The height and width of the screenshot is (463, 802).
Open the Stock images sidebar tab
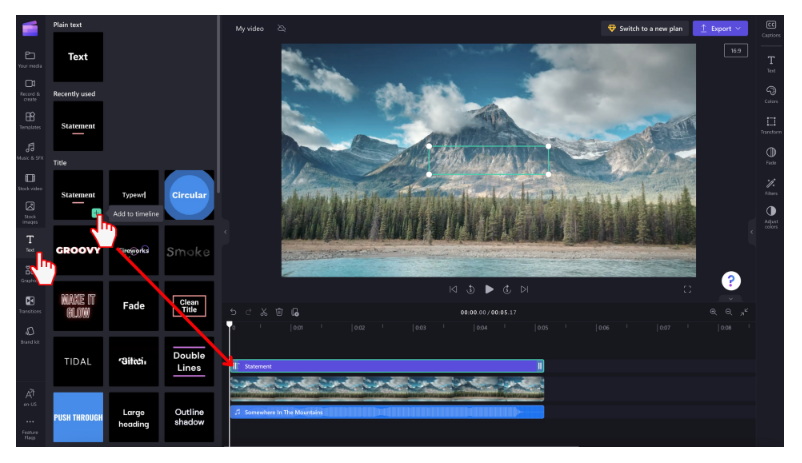point(30,212)
